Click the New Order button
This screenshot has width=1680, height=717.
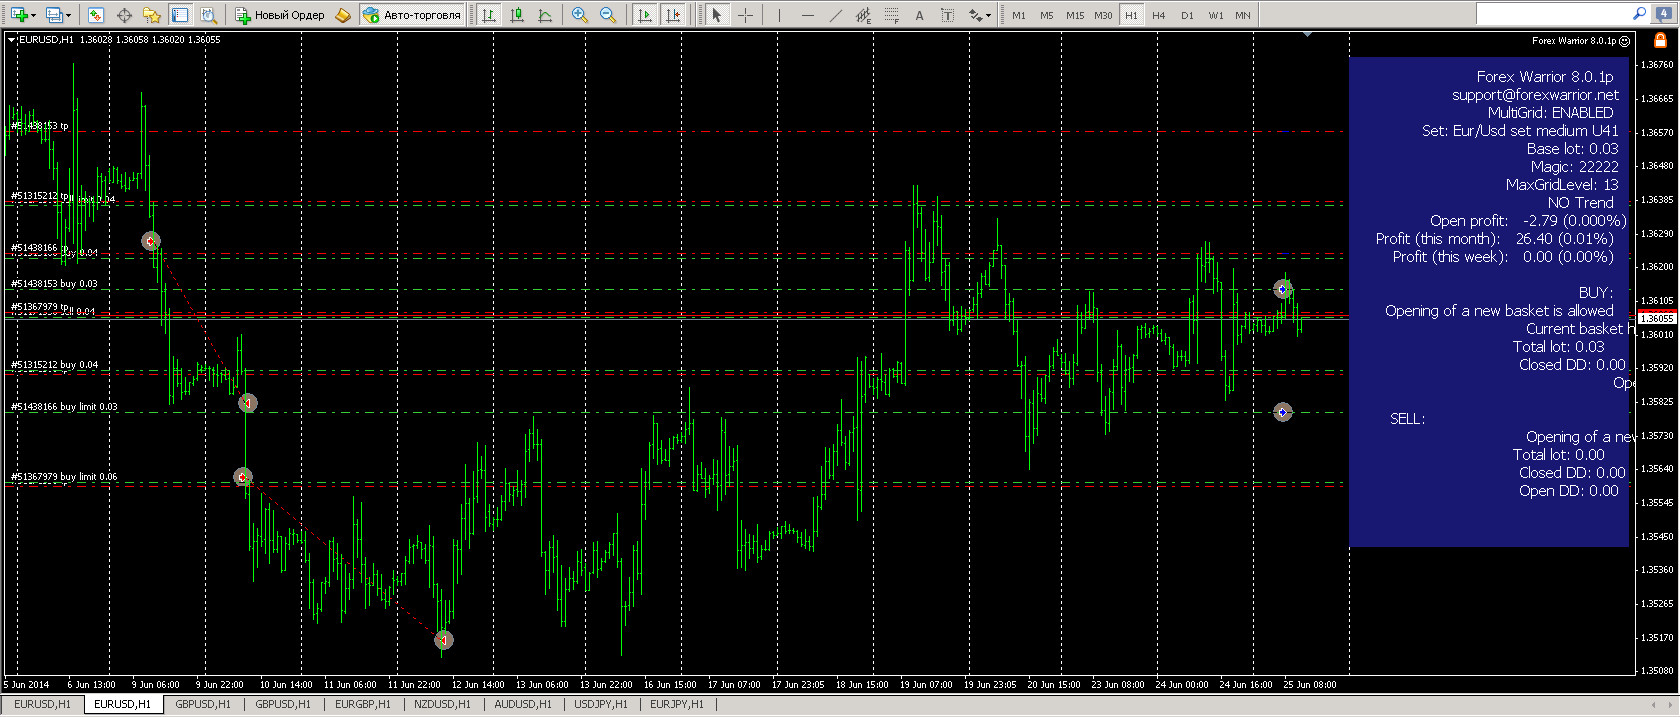[x=280, y=15]
